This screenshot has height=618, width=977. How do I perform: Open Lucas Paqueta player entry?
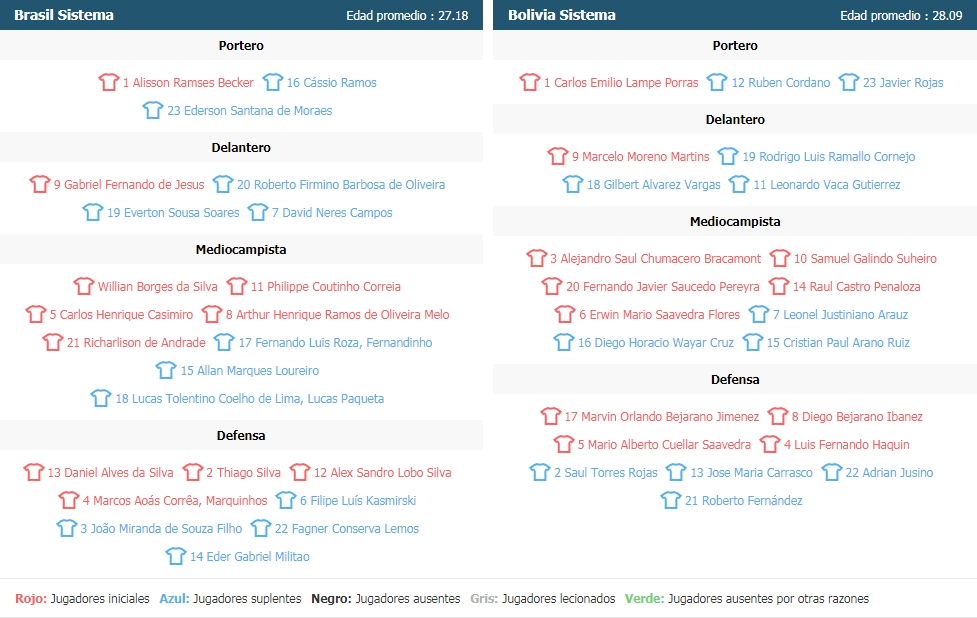[250, 398]
